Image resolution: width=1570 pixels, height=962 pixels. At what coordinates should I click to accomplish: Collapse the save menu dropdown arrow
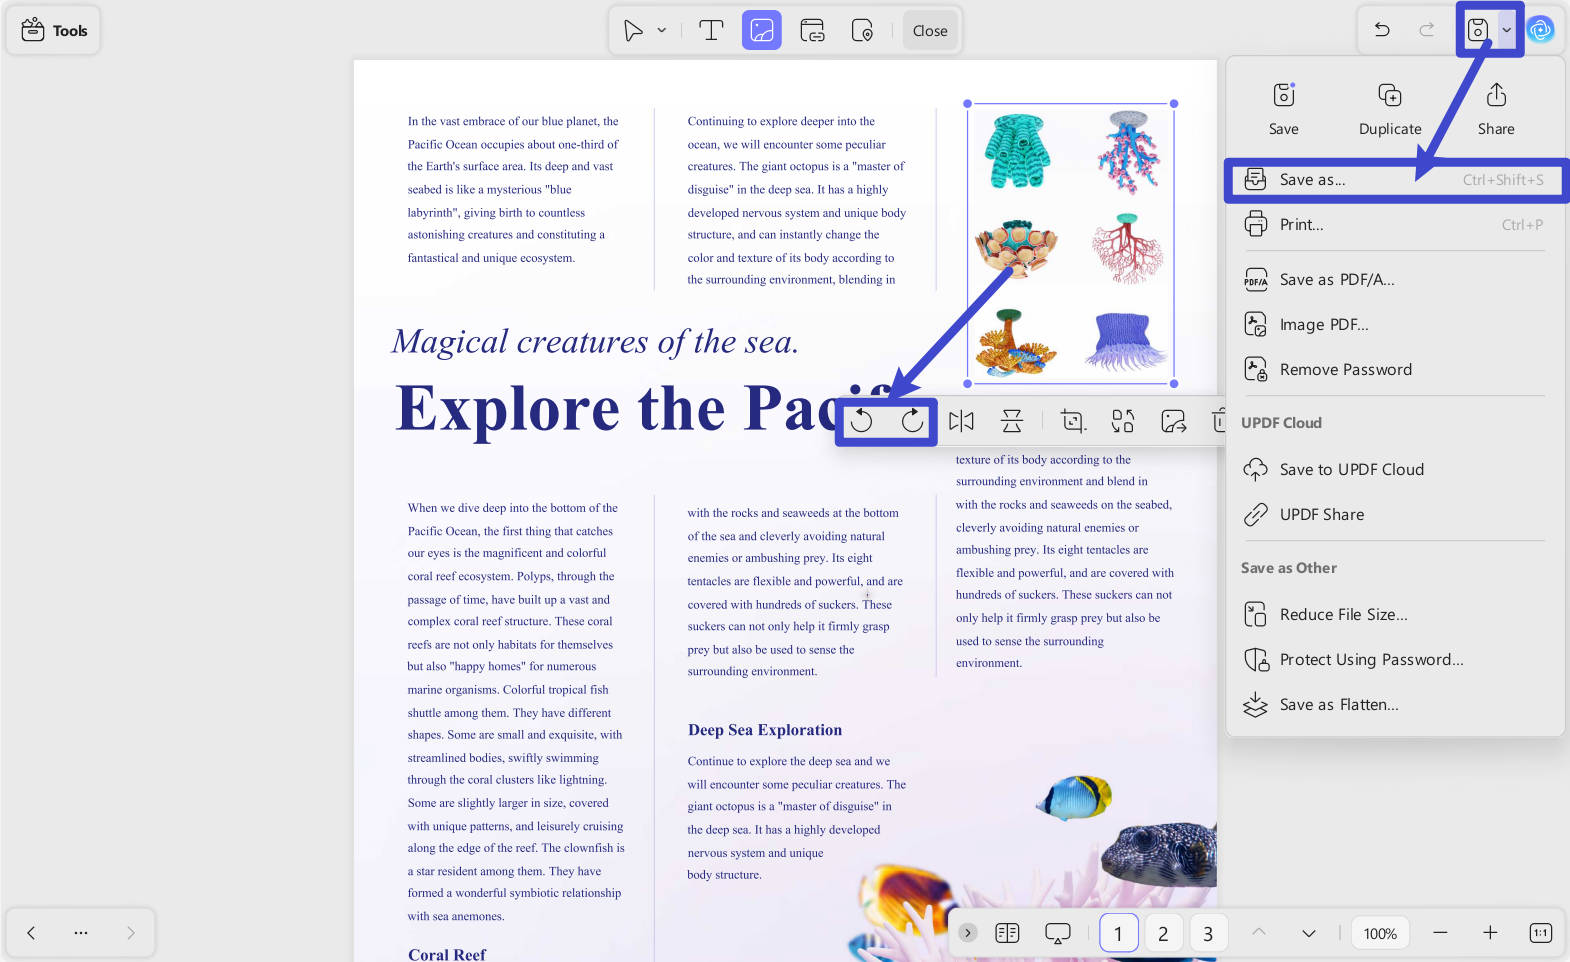pos(1506,30)
